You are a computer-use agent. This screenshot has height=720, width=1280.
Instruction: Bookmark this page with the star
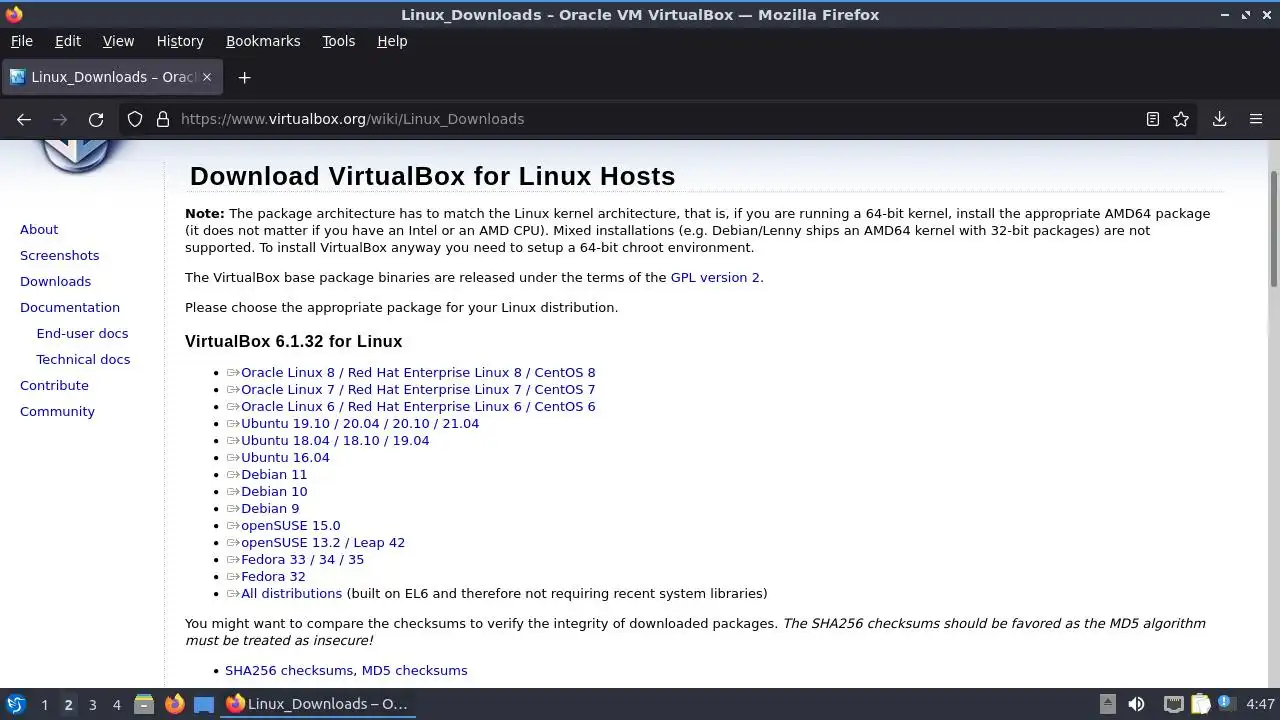(x=1181, y=119)
